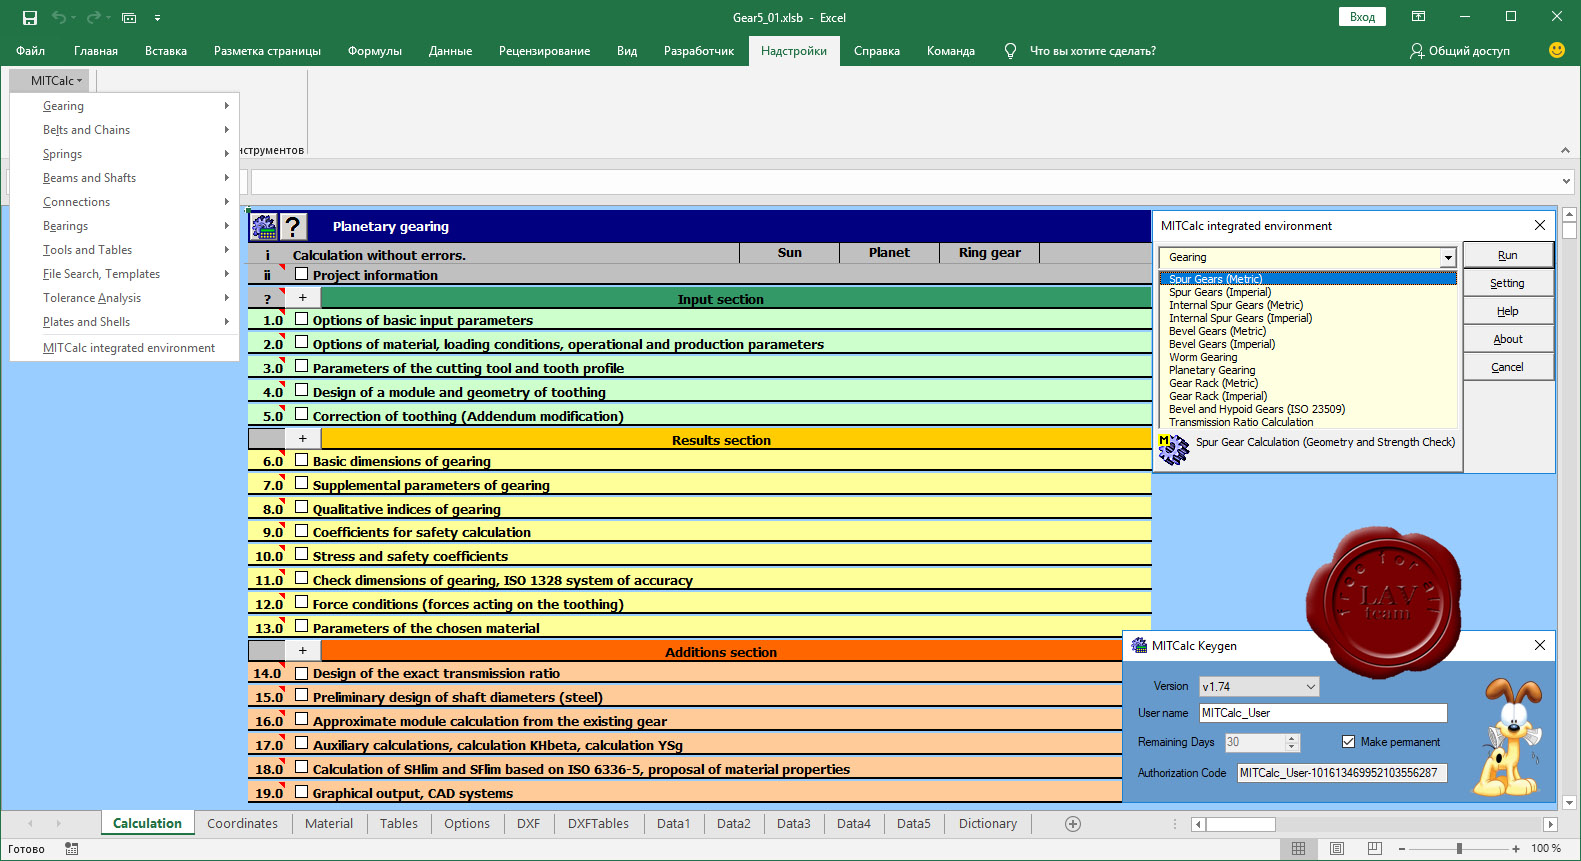
Task: Click the Help button in the environment dialog
Action: coord(1508,311)
